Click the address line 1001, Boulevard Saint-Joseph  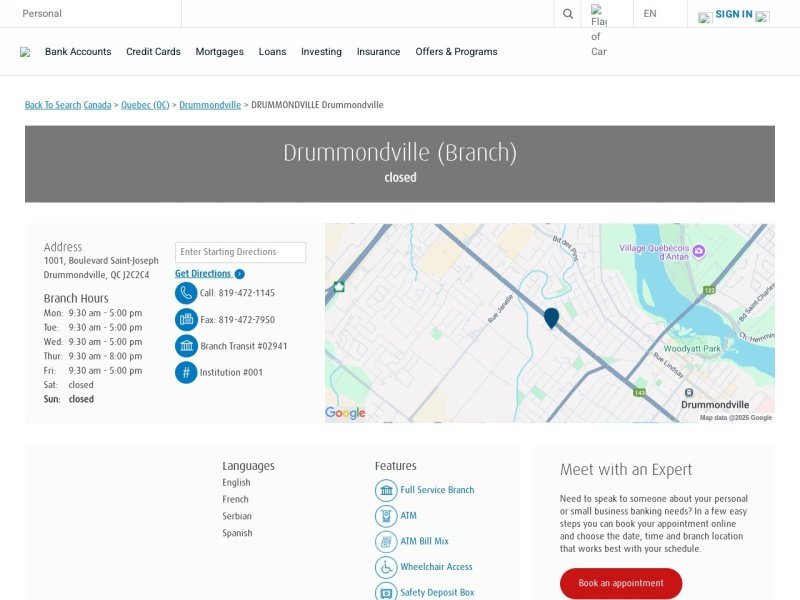pos(101,260)
